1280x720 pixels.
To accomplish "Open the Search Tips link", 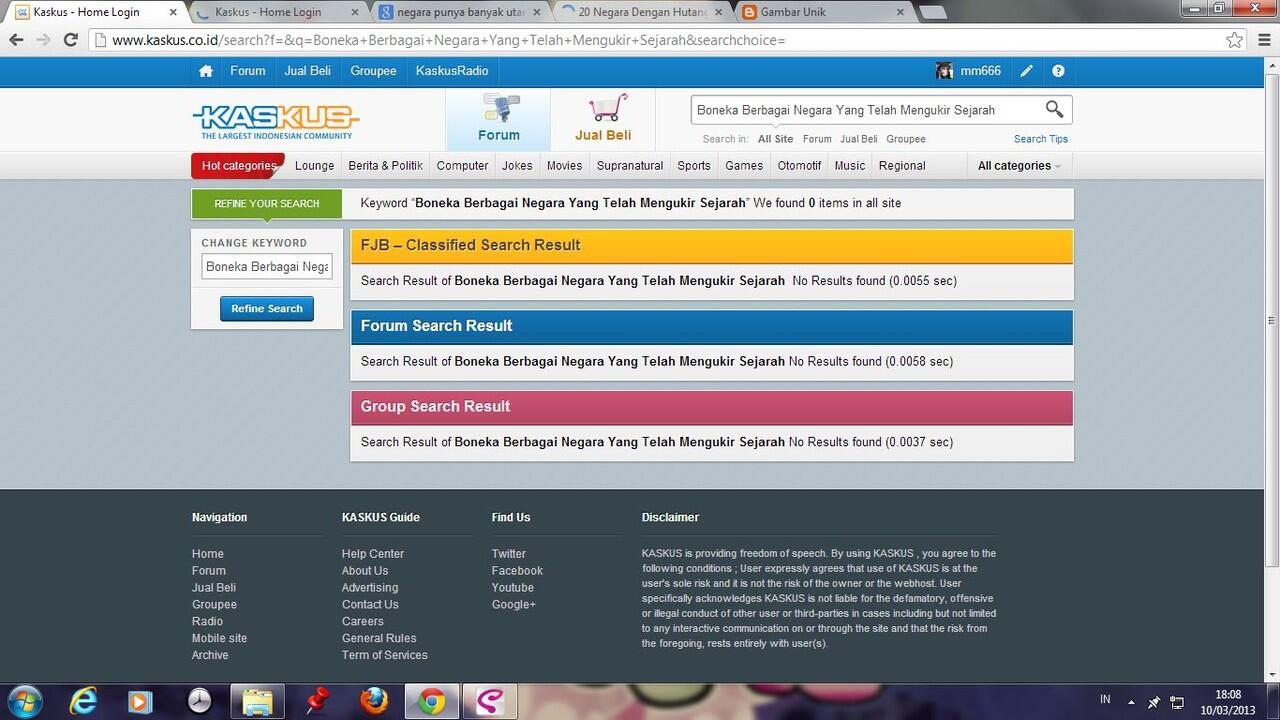I will pyautogui.click(x=1041, y=139).
